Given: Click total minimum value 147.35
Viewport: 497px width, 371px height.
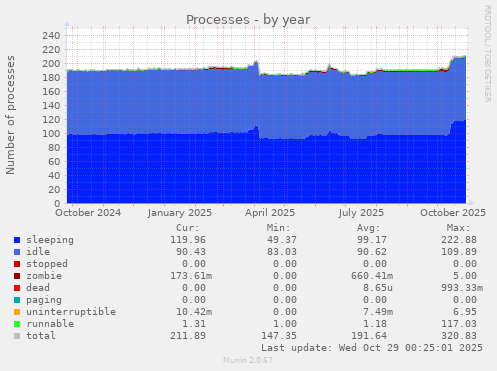Looking at the screenshot, I should (279, 336).
